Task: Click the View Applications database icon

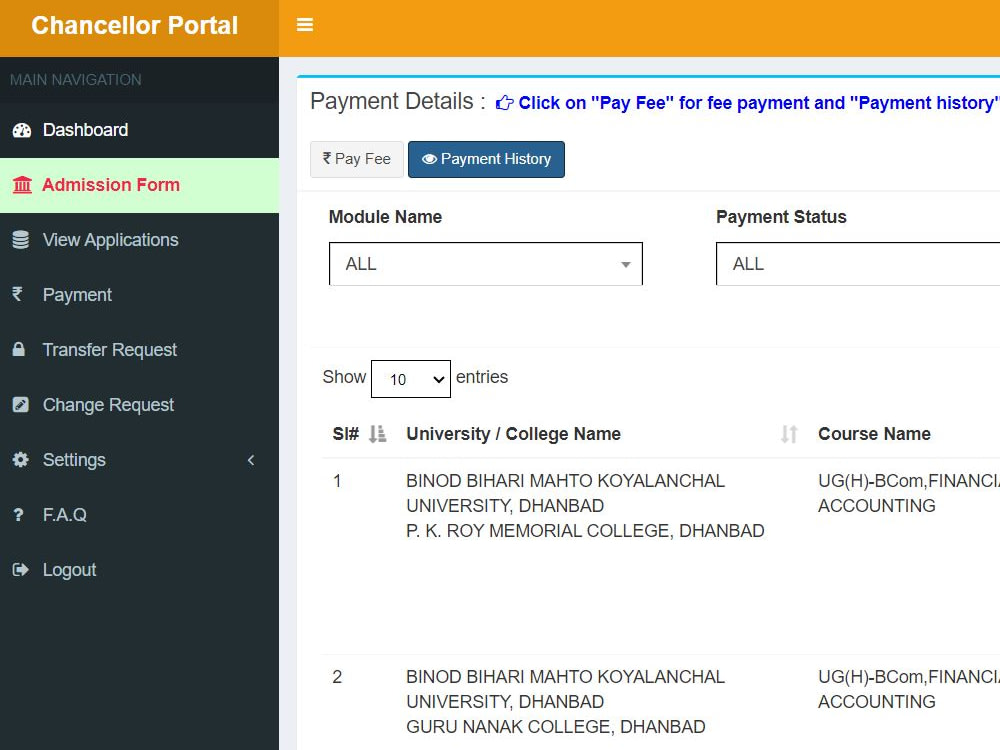Action: pos(20,240)
